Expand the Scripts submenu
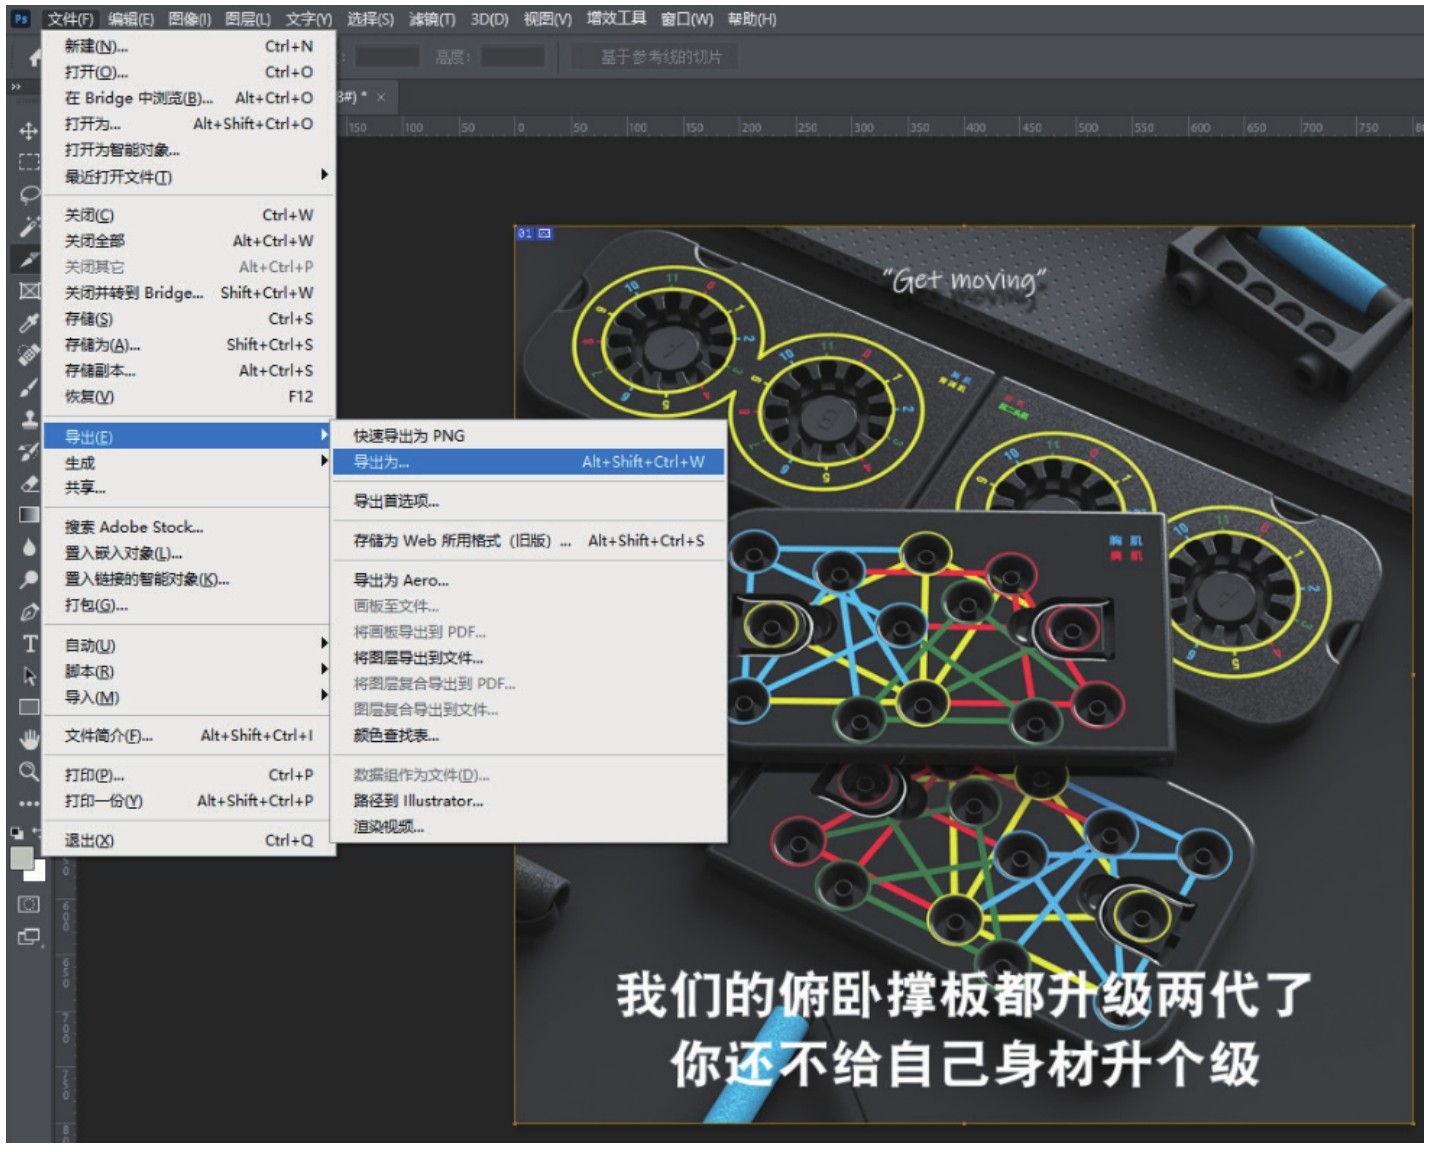1432x1152 pixels. click(324, 669)
